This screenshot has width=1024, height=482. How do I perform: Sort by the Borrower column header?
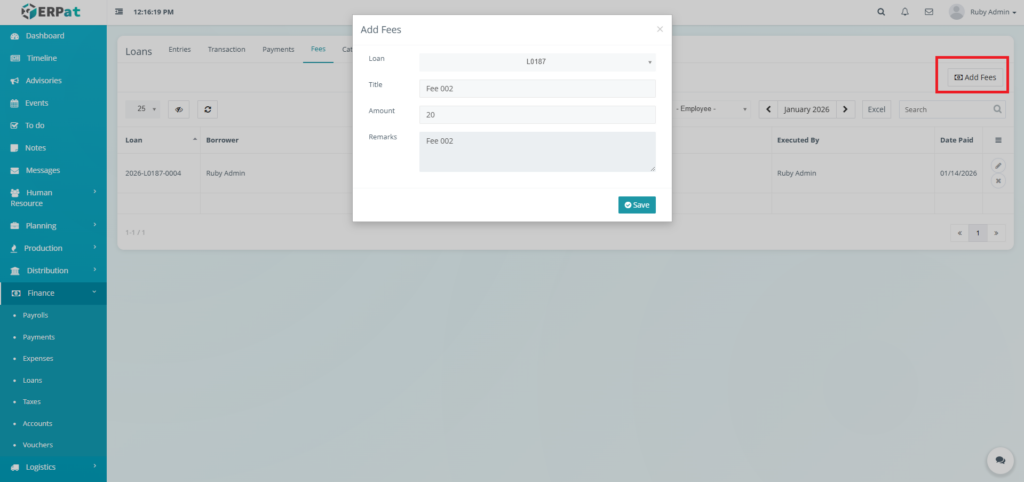[x=222, y=140]
